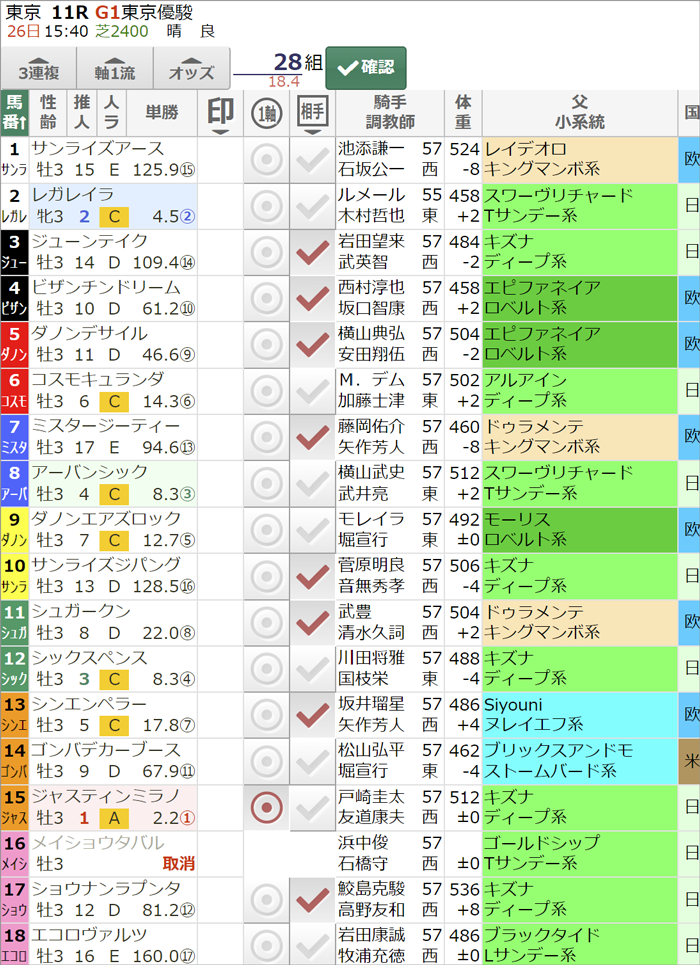Uncheck opponent box for ビザンチンドリーム
700x965 pixels.
point(313,298)
